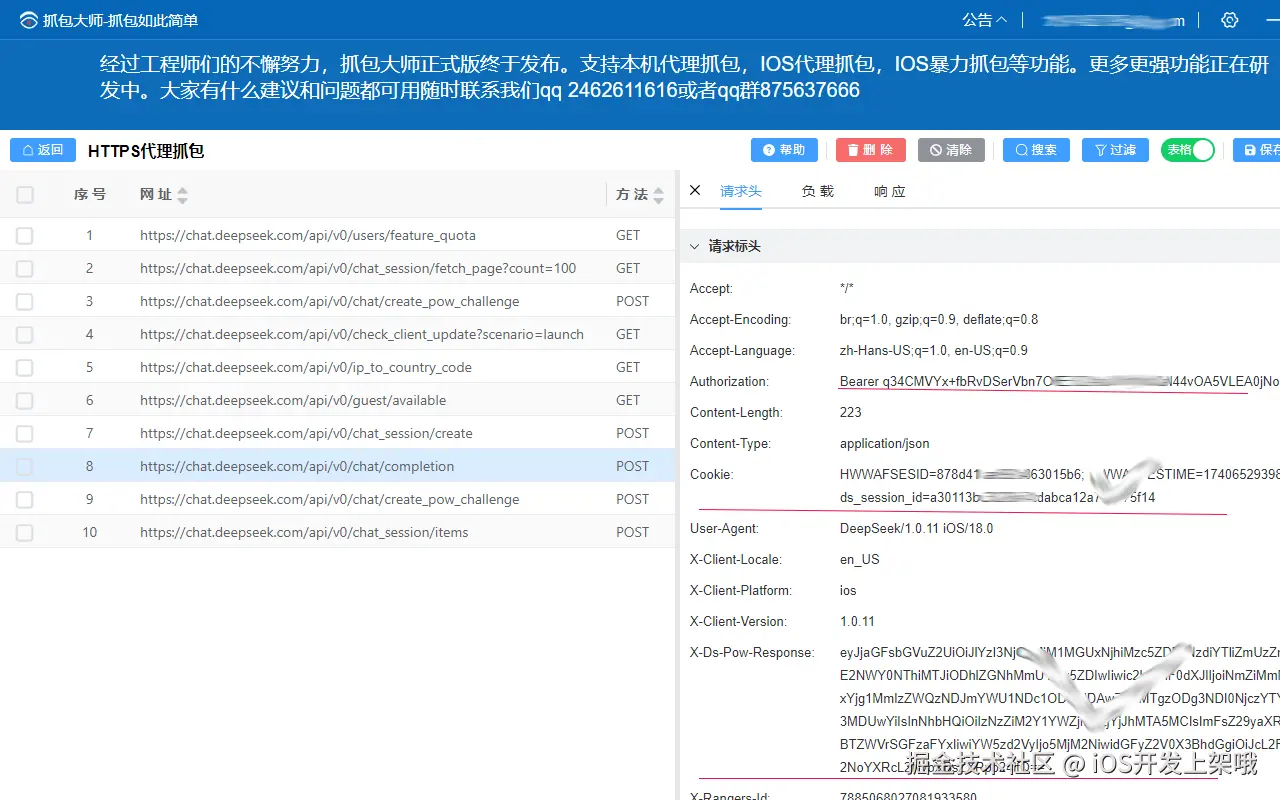Screen dimensions: 1280x800
Task: Select the chat/completion URL in row 8
Action: [x=297, y=467]
